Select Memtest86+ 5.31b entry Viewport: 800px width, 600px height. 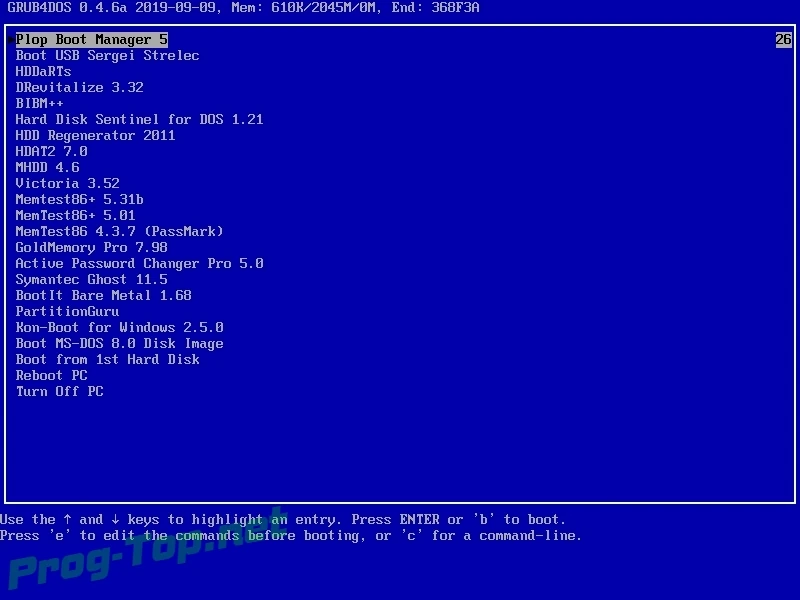coord(79,199)
